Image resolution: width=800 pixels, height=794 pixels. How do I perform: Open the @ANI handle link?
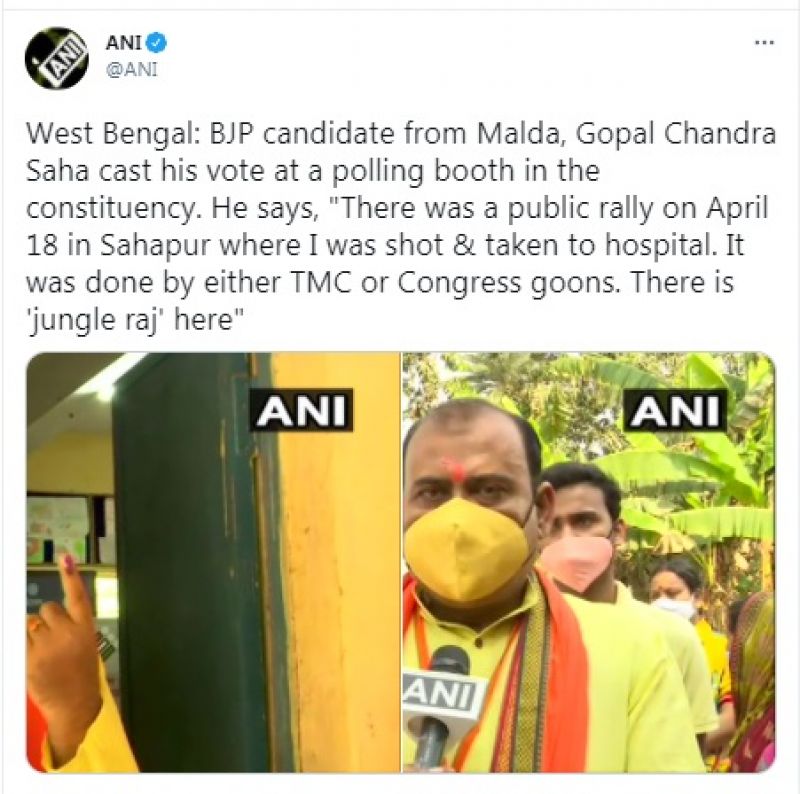click(132, 69)
